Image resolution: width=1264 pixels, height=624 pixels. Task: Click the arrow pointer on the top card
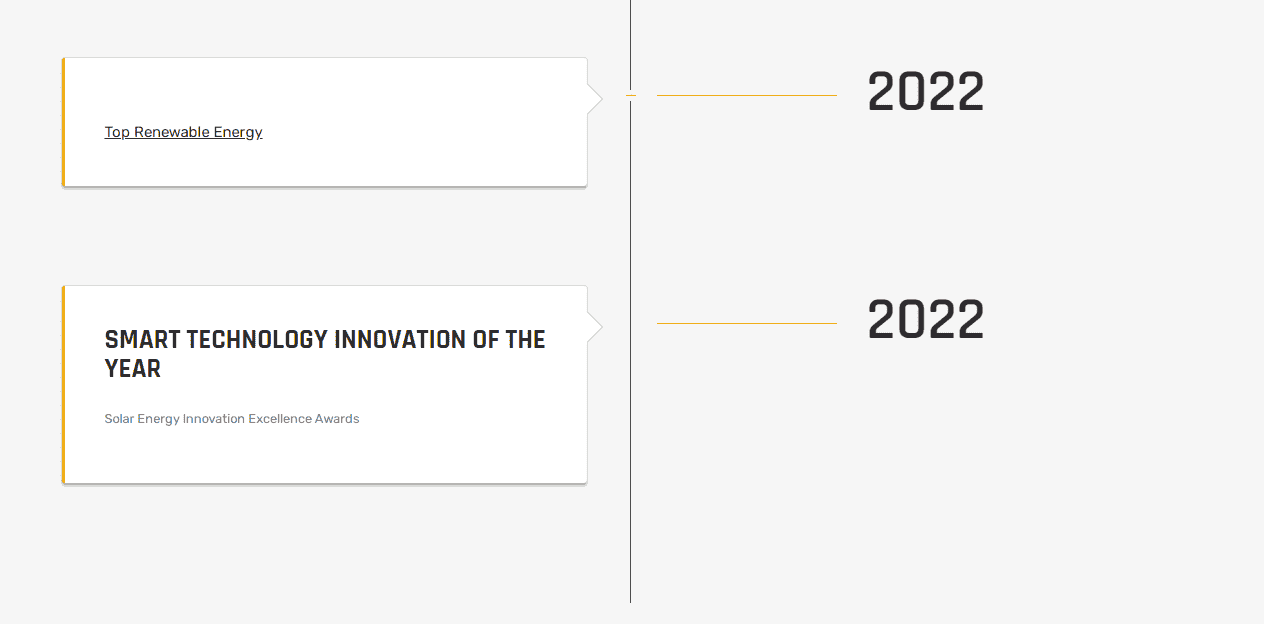point(595,99)
